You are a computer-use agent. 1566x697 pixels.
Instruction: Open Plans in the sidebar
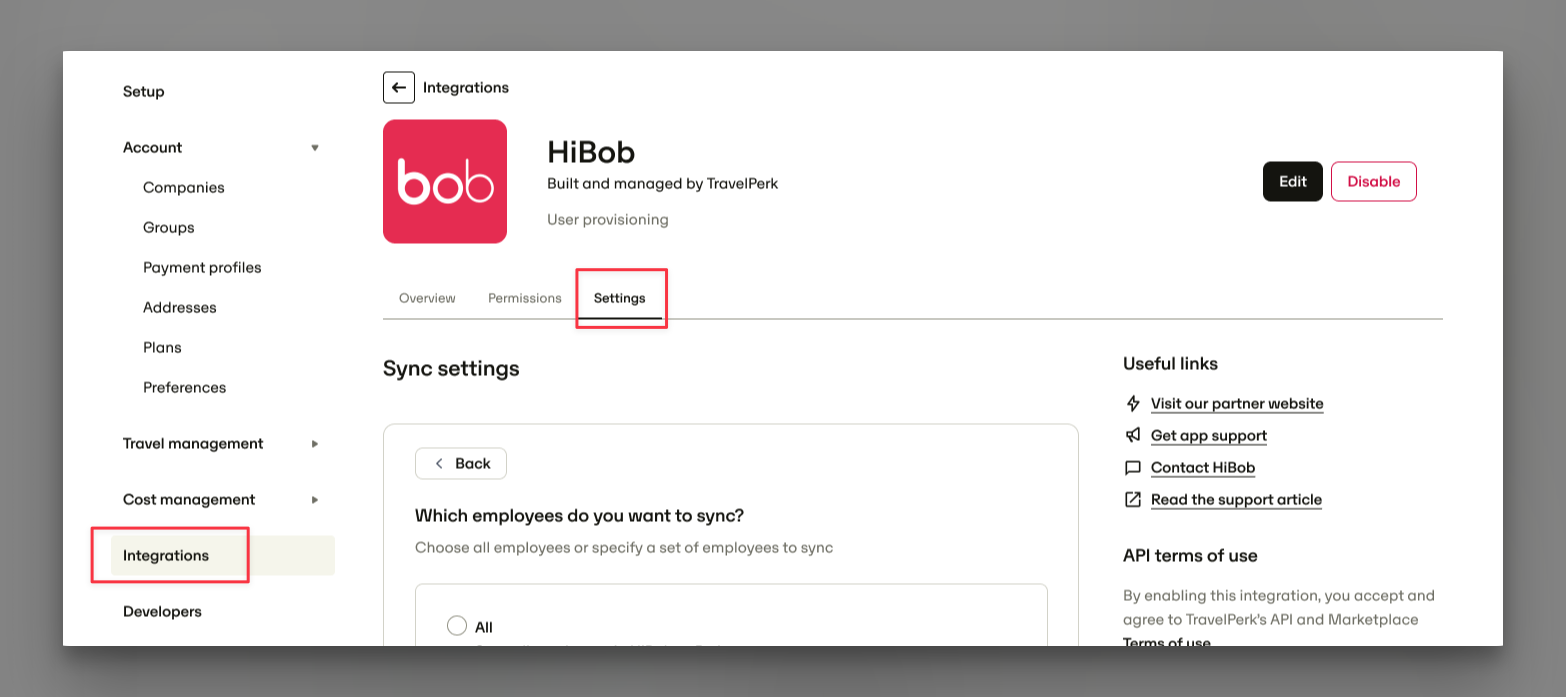click(162, 348)
